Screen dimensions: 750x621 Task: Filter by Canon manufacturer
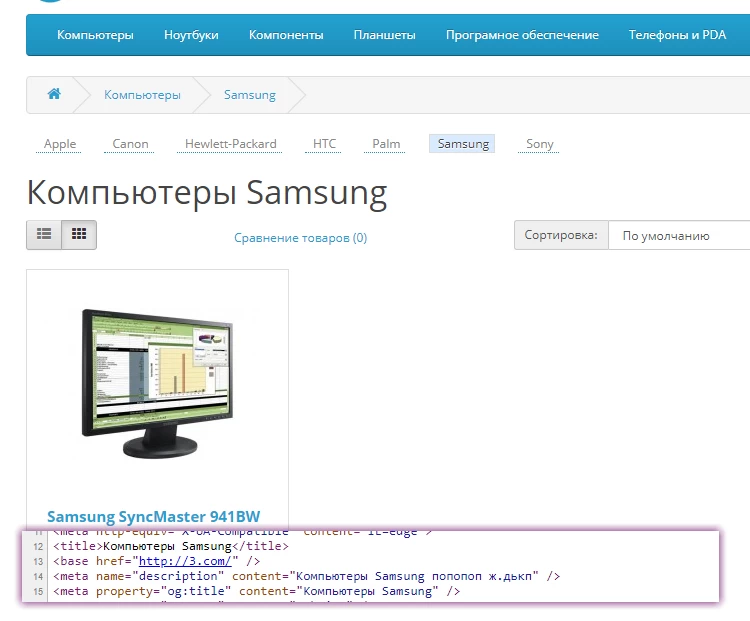(130, 144)
